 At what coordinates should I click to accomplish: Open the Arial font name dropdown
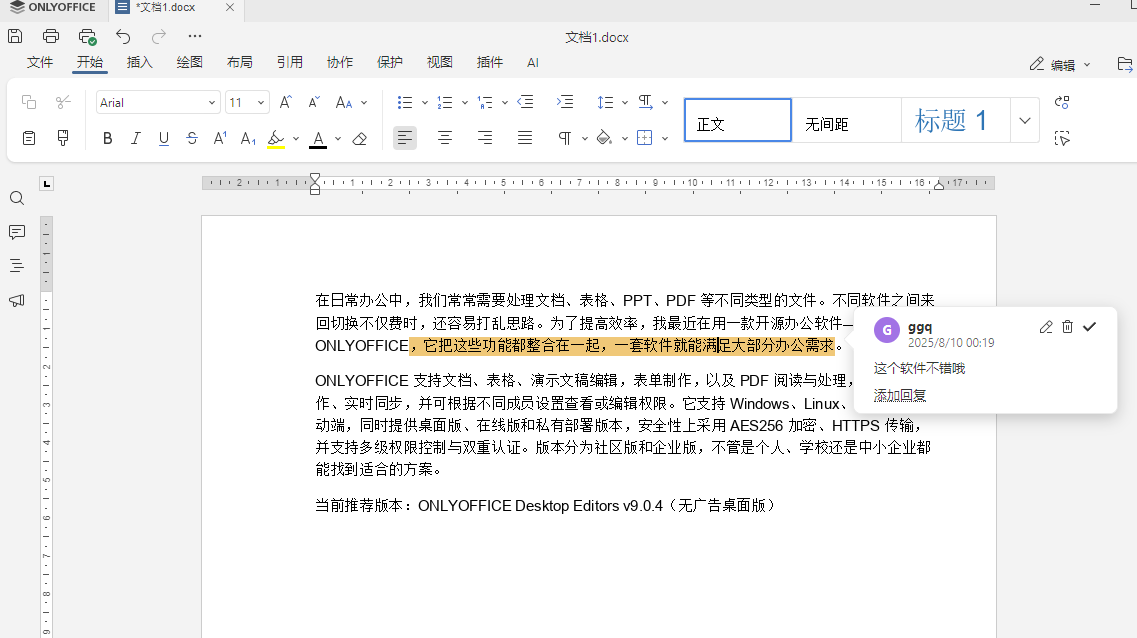[x=212, y=103]
